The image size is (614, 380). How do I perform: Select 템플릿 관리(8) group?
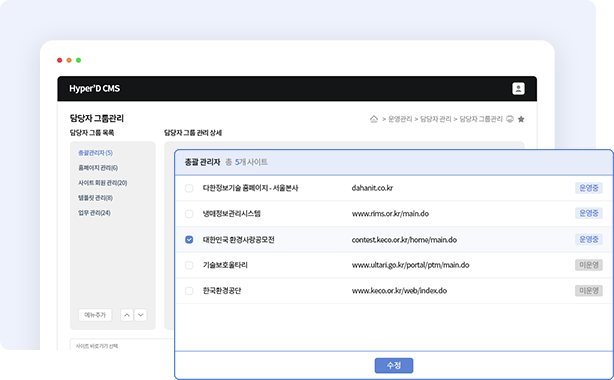tap(95, 198)
